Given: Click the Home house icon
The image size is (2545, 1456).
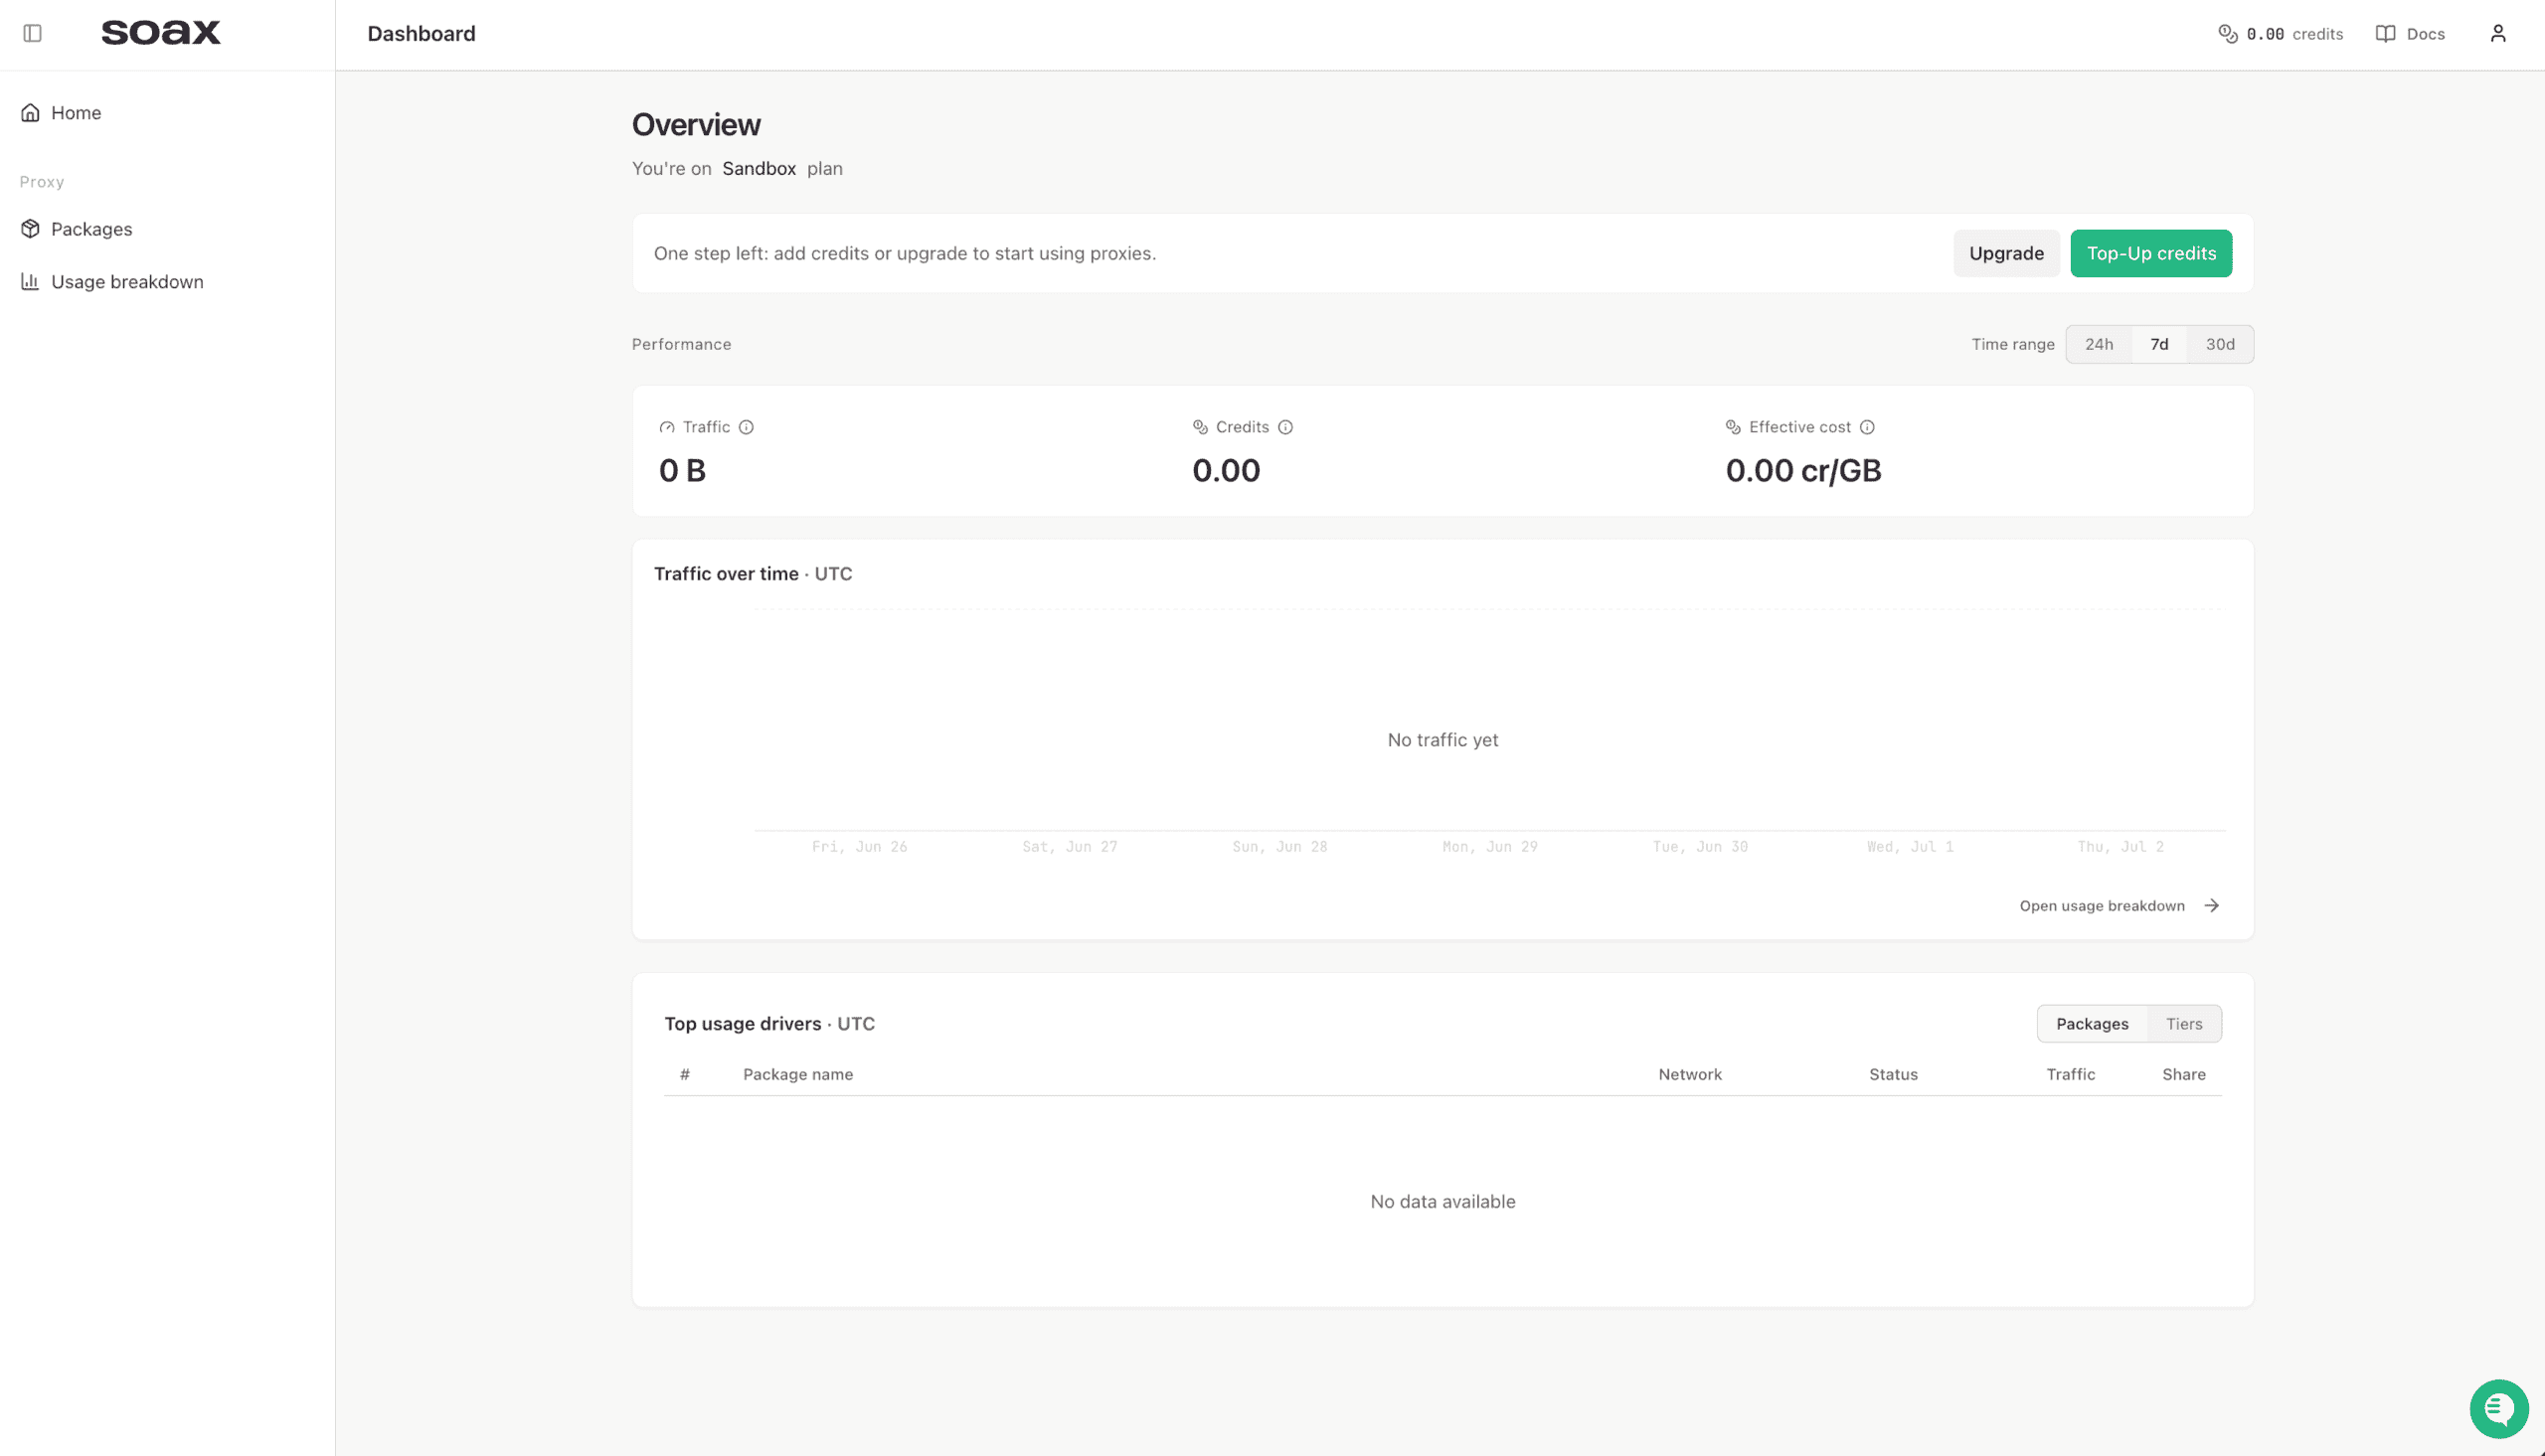Looking at the screenshot, I should (x=30, y=113).
